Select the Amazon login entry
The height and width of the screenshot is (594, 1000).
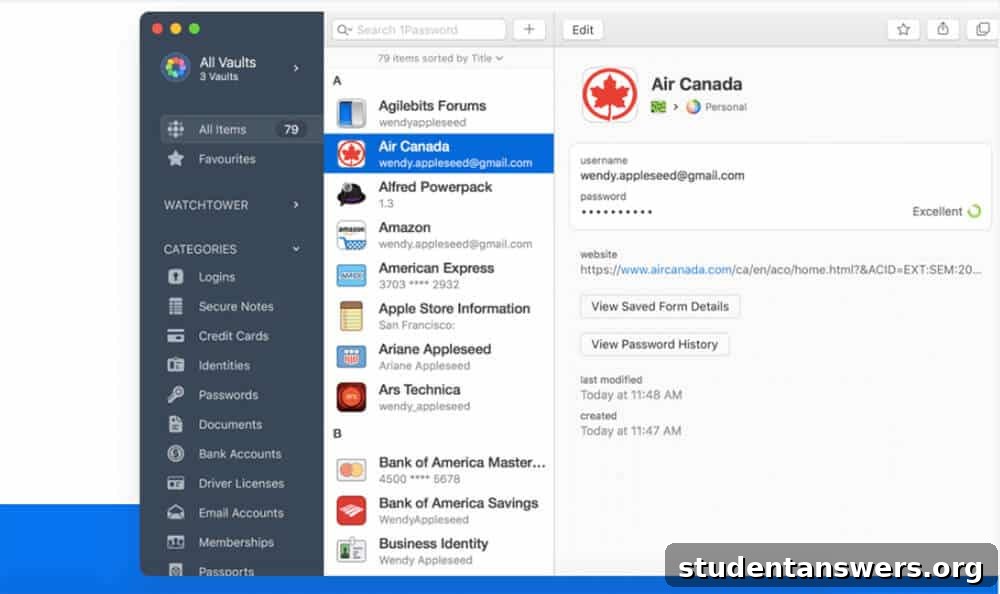439,234
